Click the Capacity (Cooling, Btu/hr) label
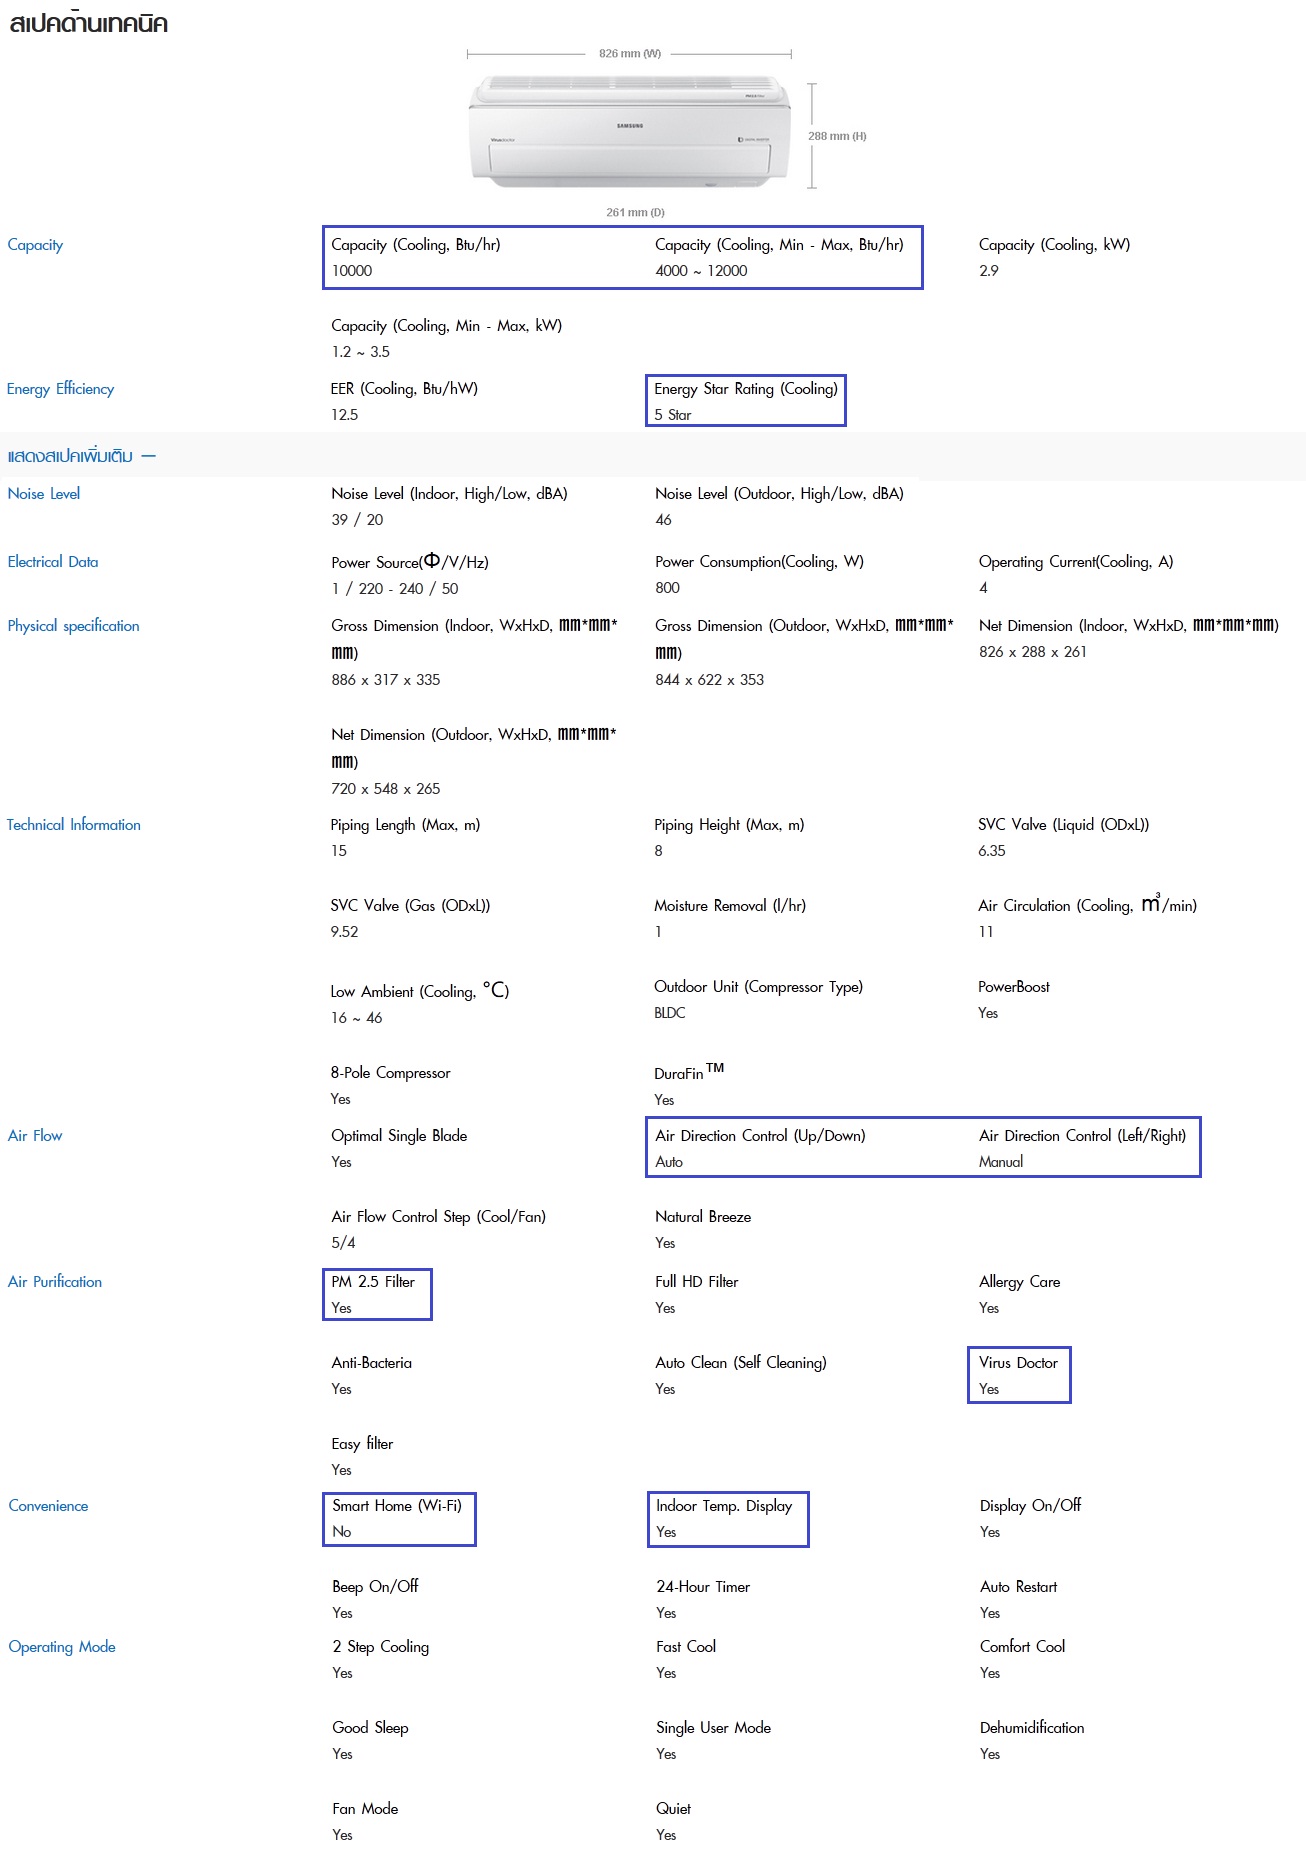This screenshot has width=1306, height=1874. [x=416, y=245]
